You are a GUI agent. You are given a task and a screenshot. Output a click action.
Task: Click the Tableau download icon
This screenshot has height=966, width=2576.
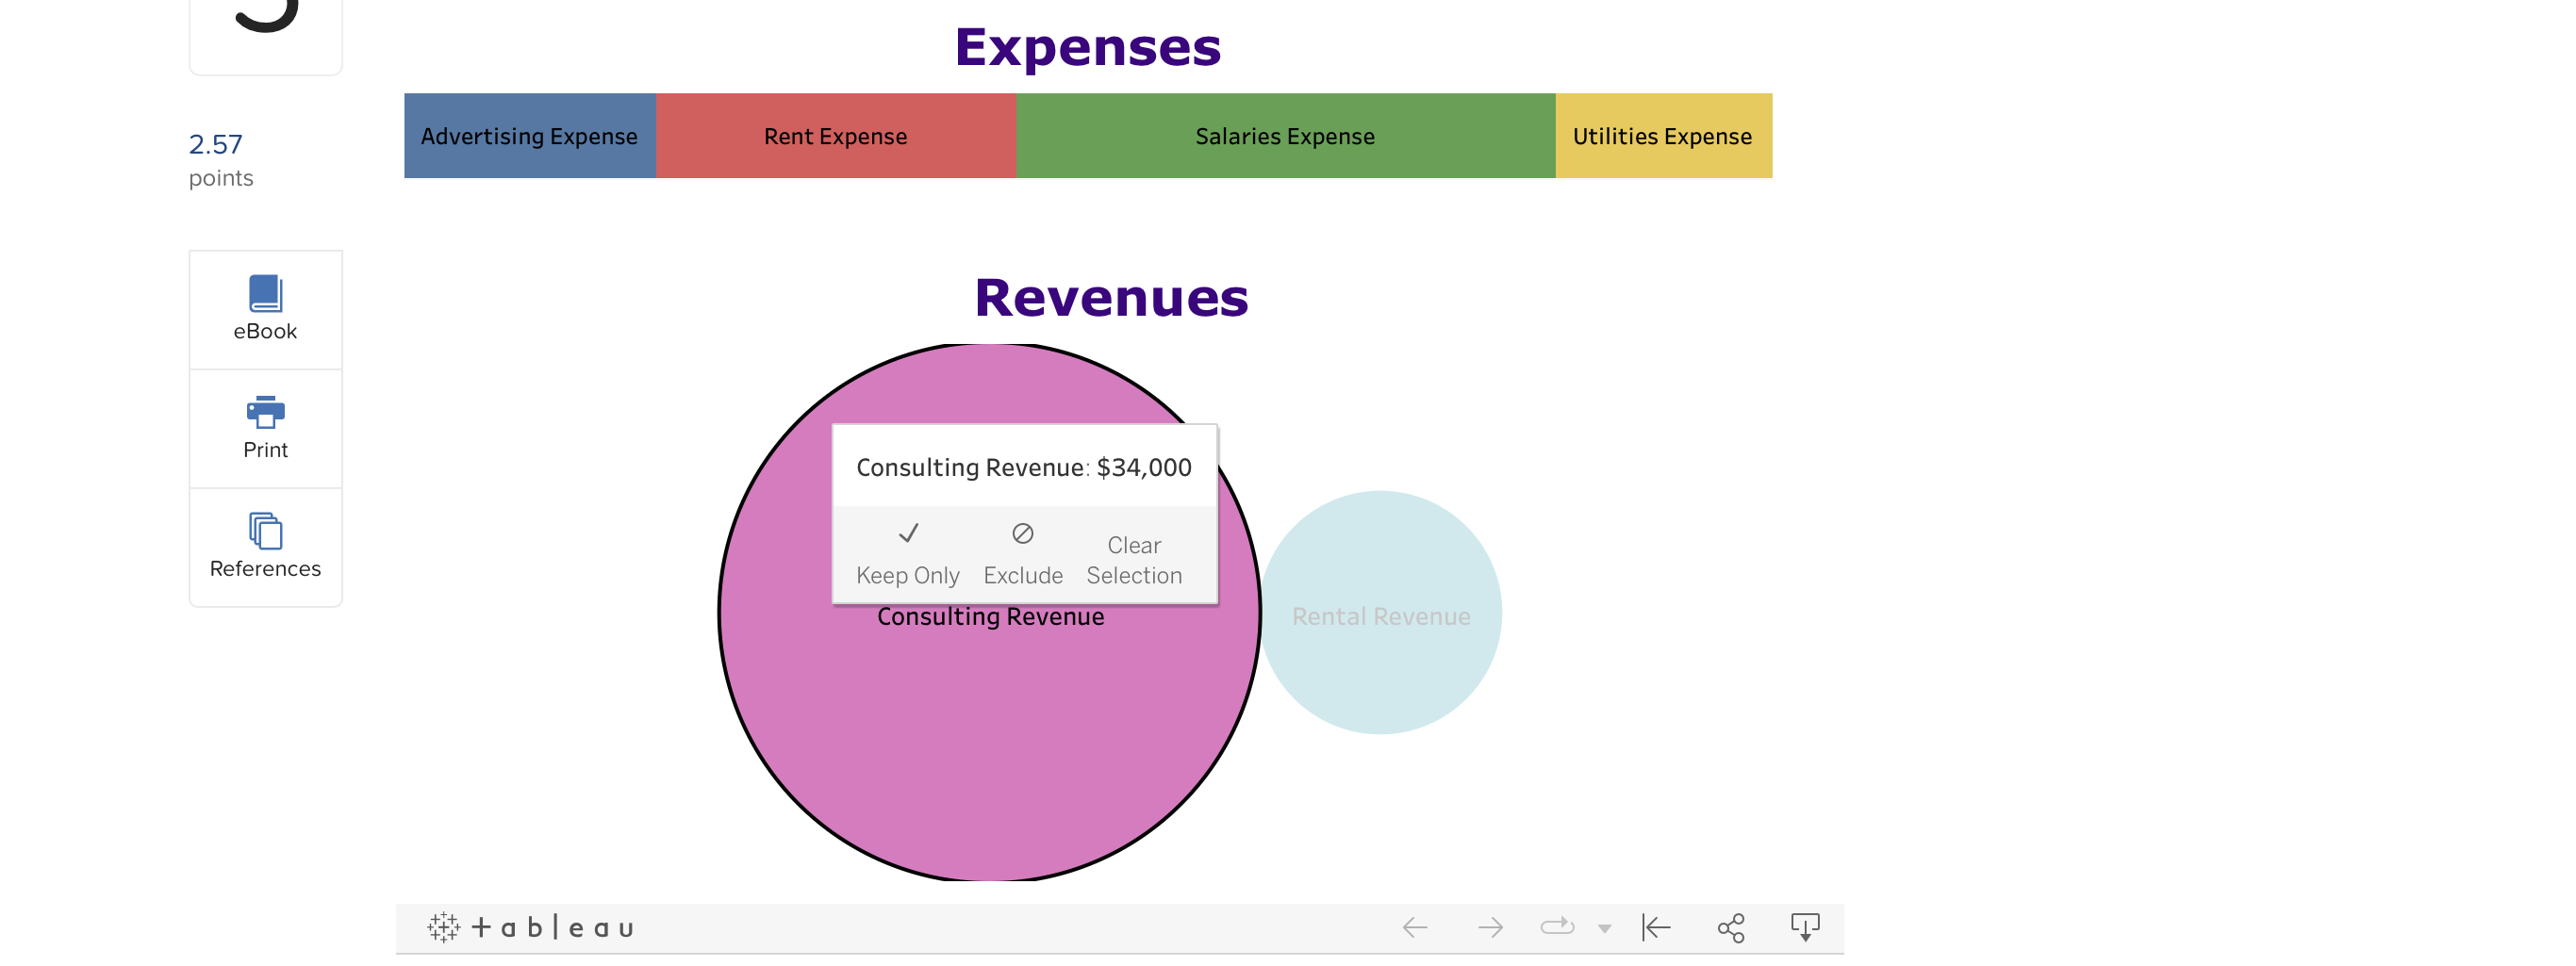click(1804, 927)
